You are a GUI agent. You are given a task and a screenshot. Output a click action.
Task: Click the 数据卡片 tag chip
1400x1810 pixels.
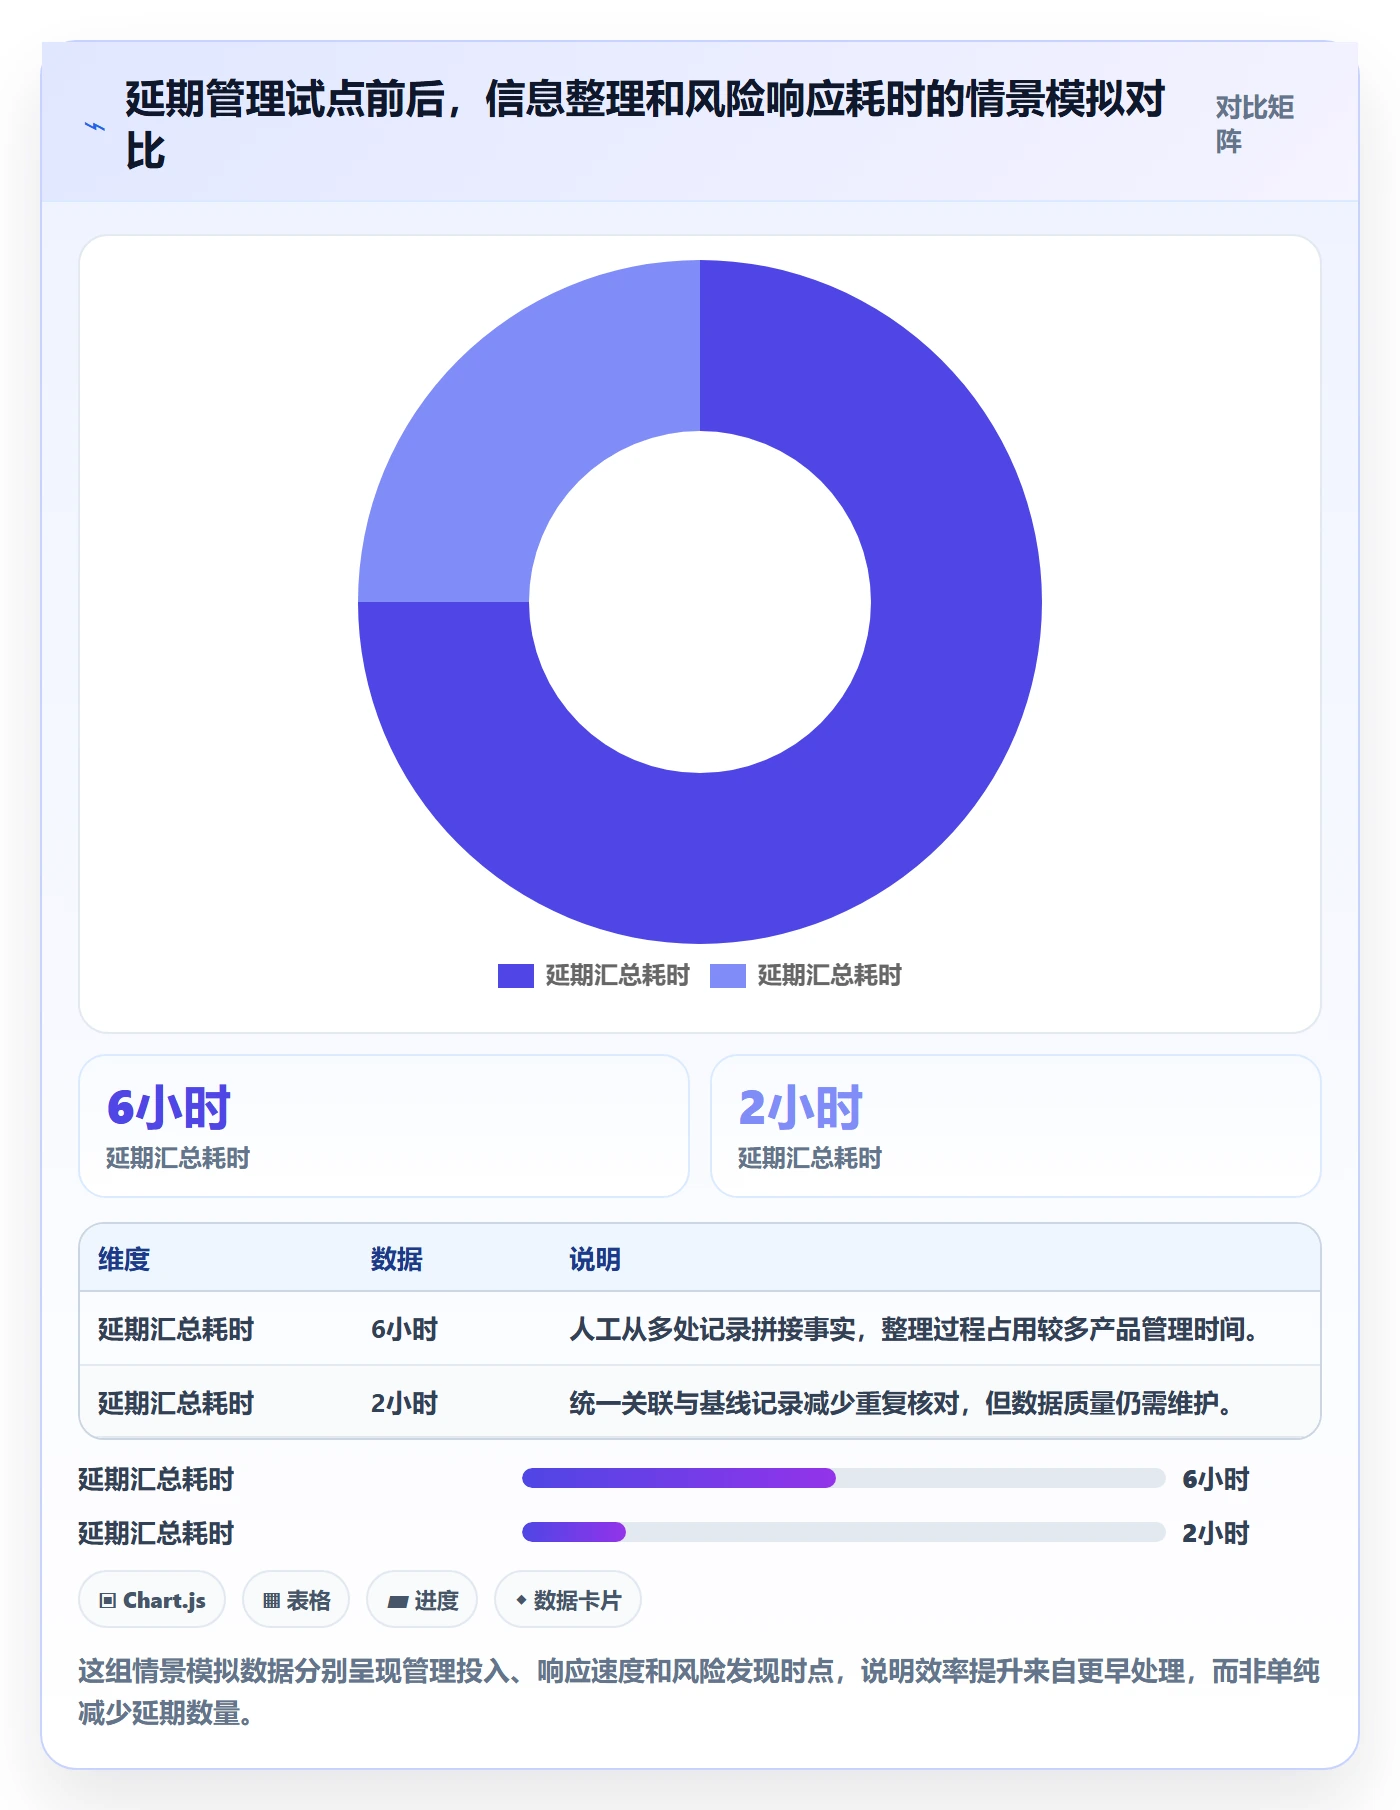568,1600
